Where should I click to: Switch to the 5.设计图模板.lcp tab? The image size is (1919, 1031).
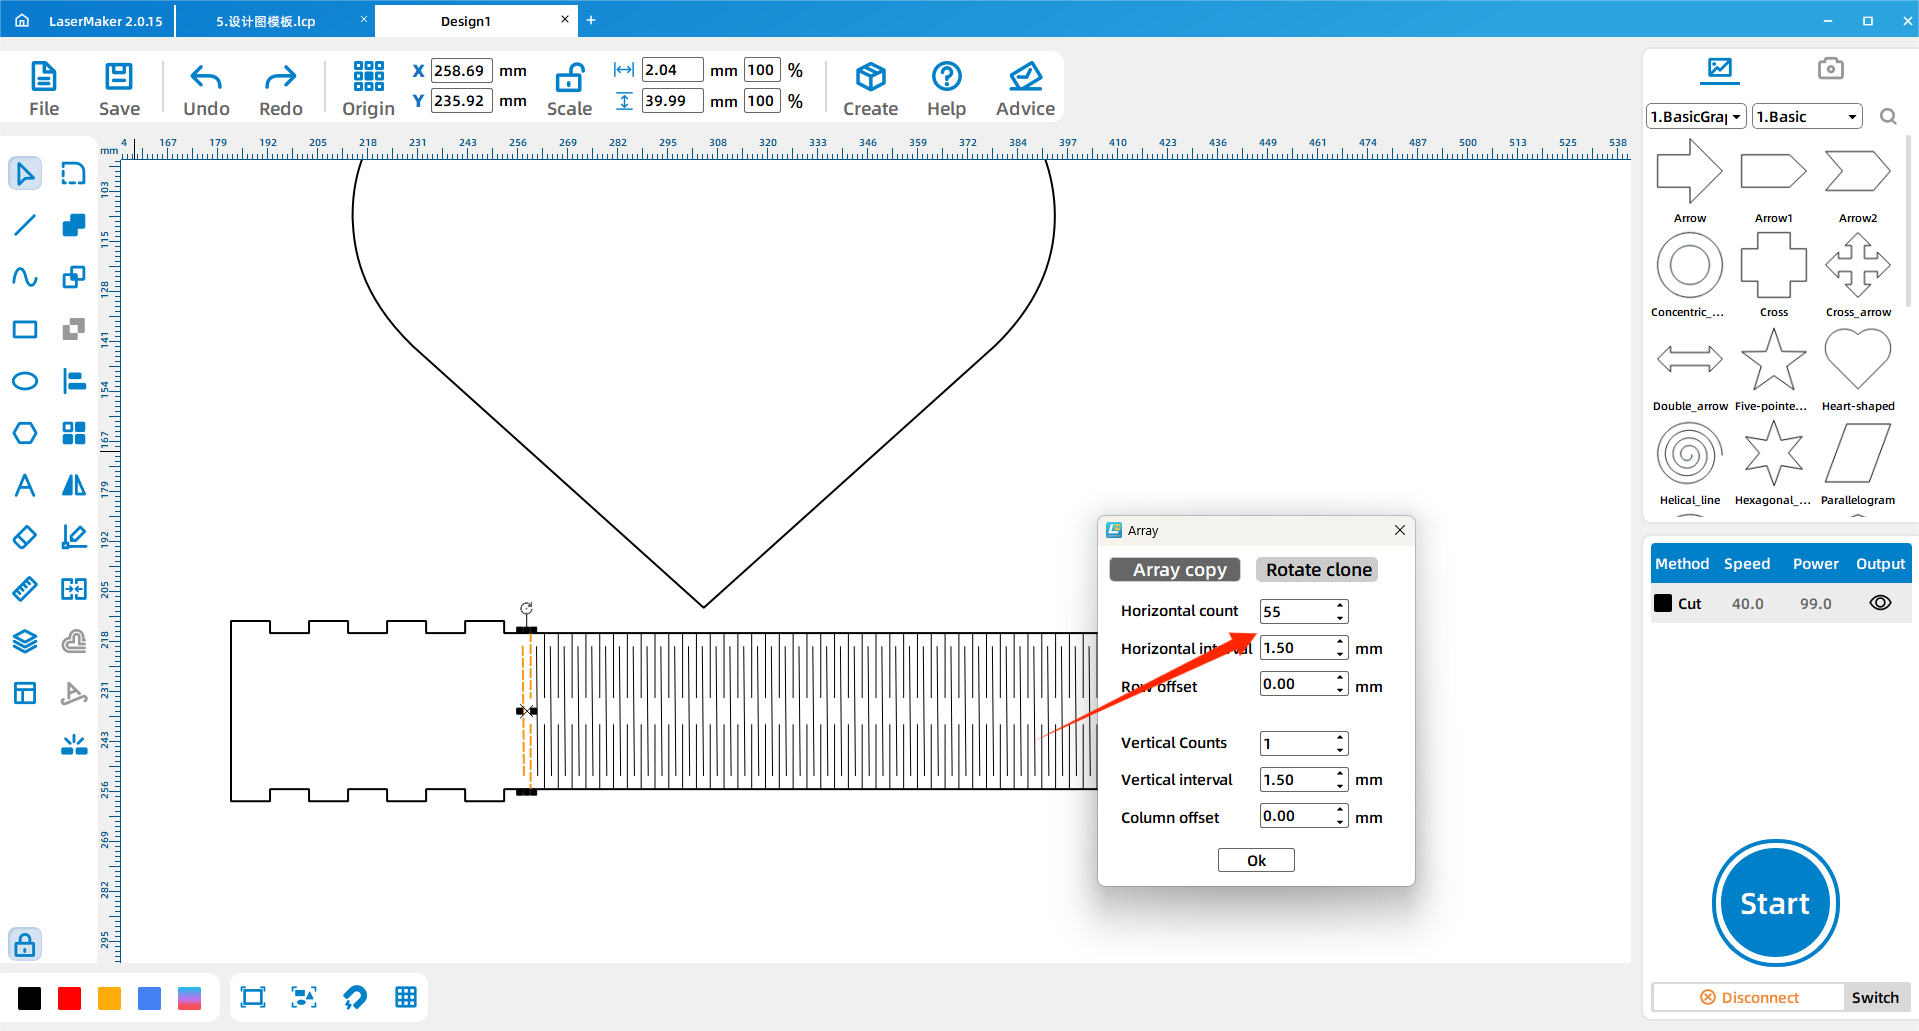tap(266, 21)
